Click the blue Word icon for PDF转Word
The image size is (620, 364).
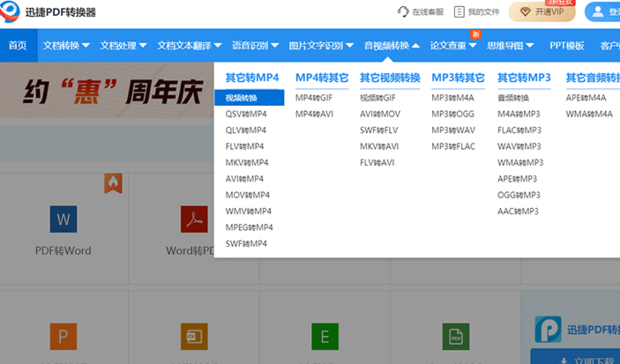pos(63,219)
